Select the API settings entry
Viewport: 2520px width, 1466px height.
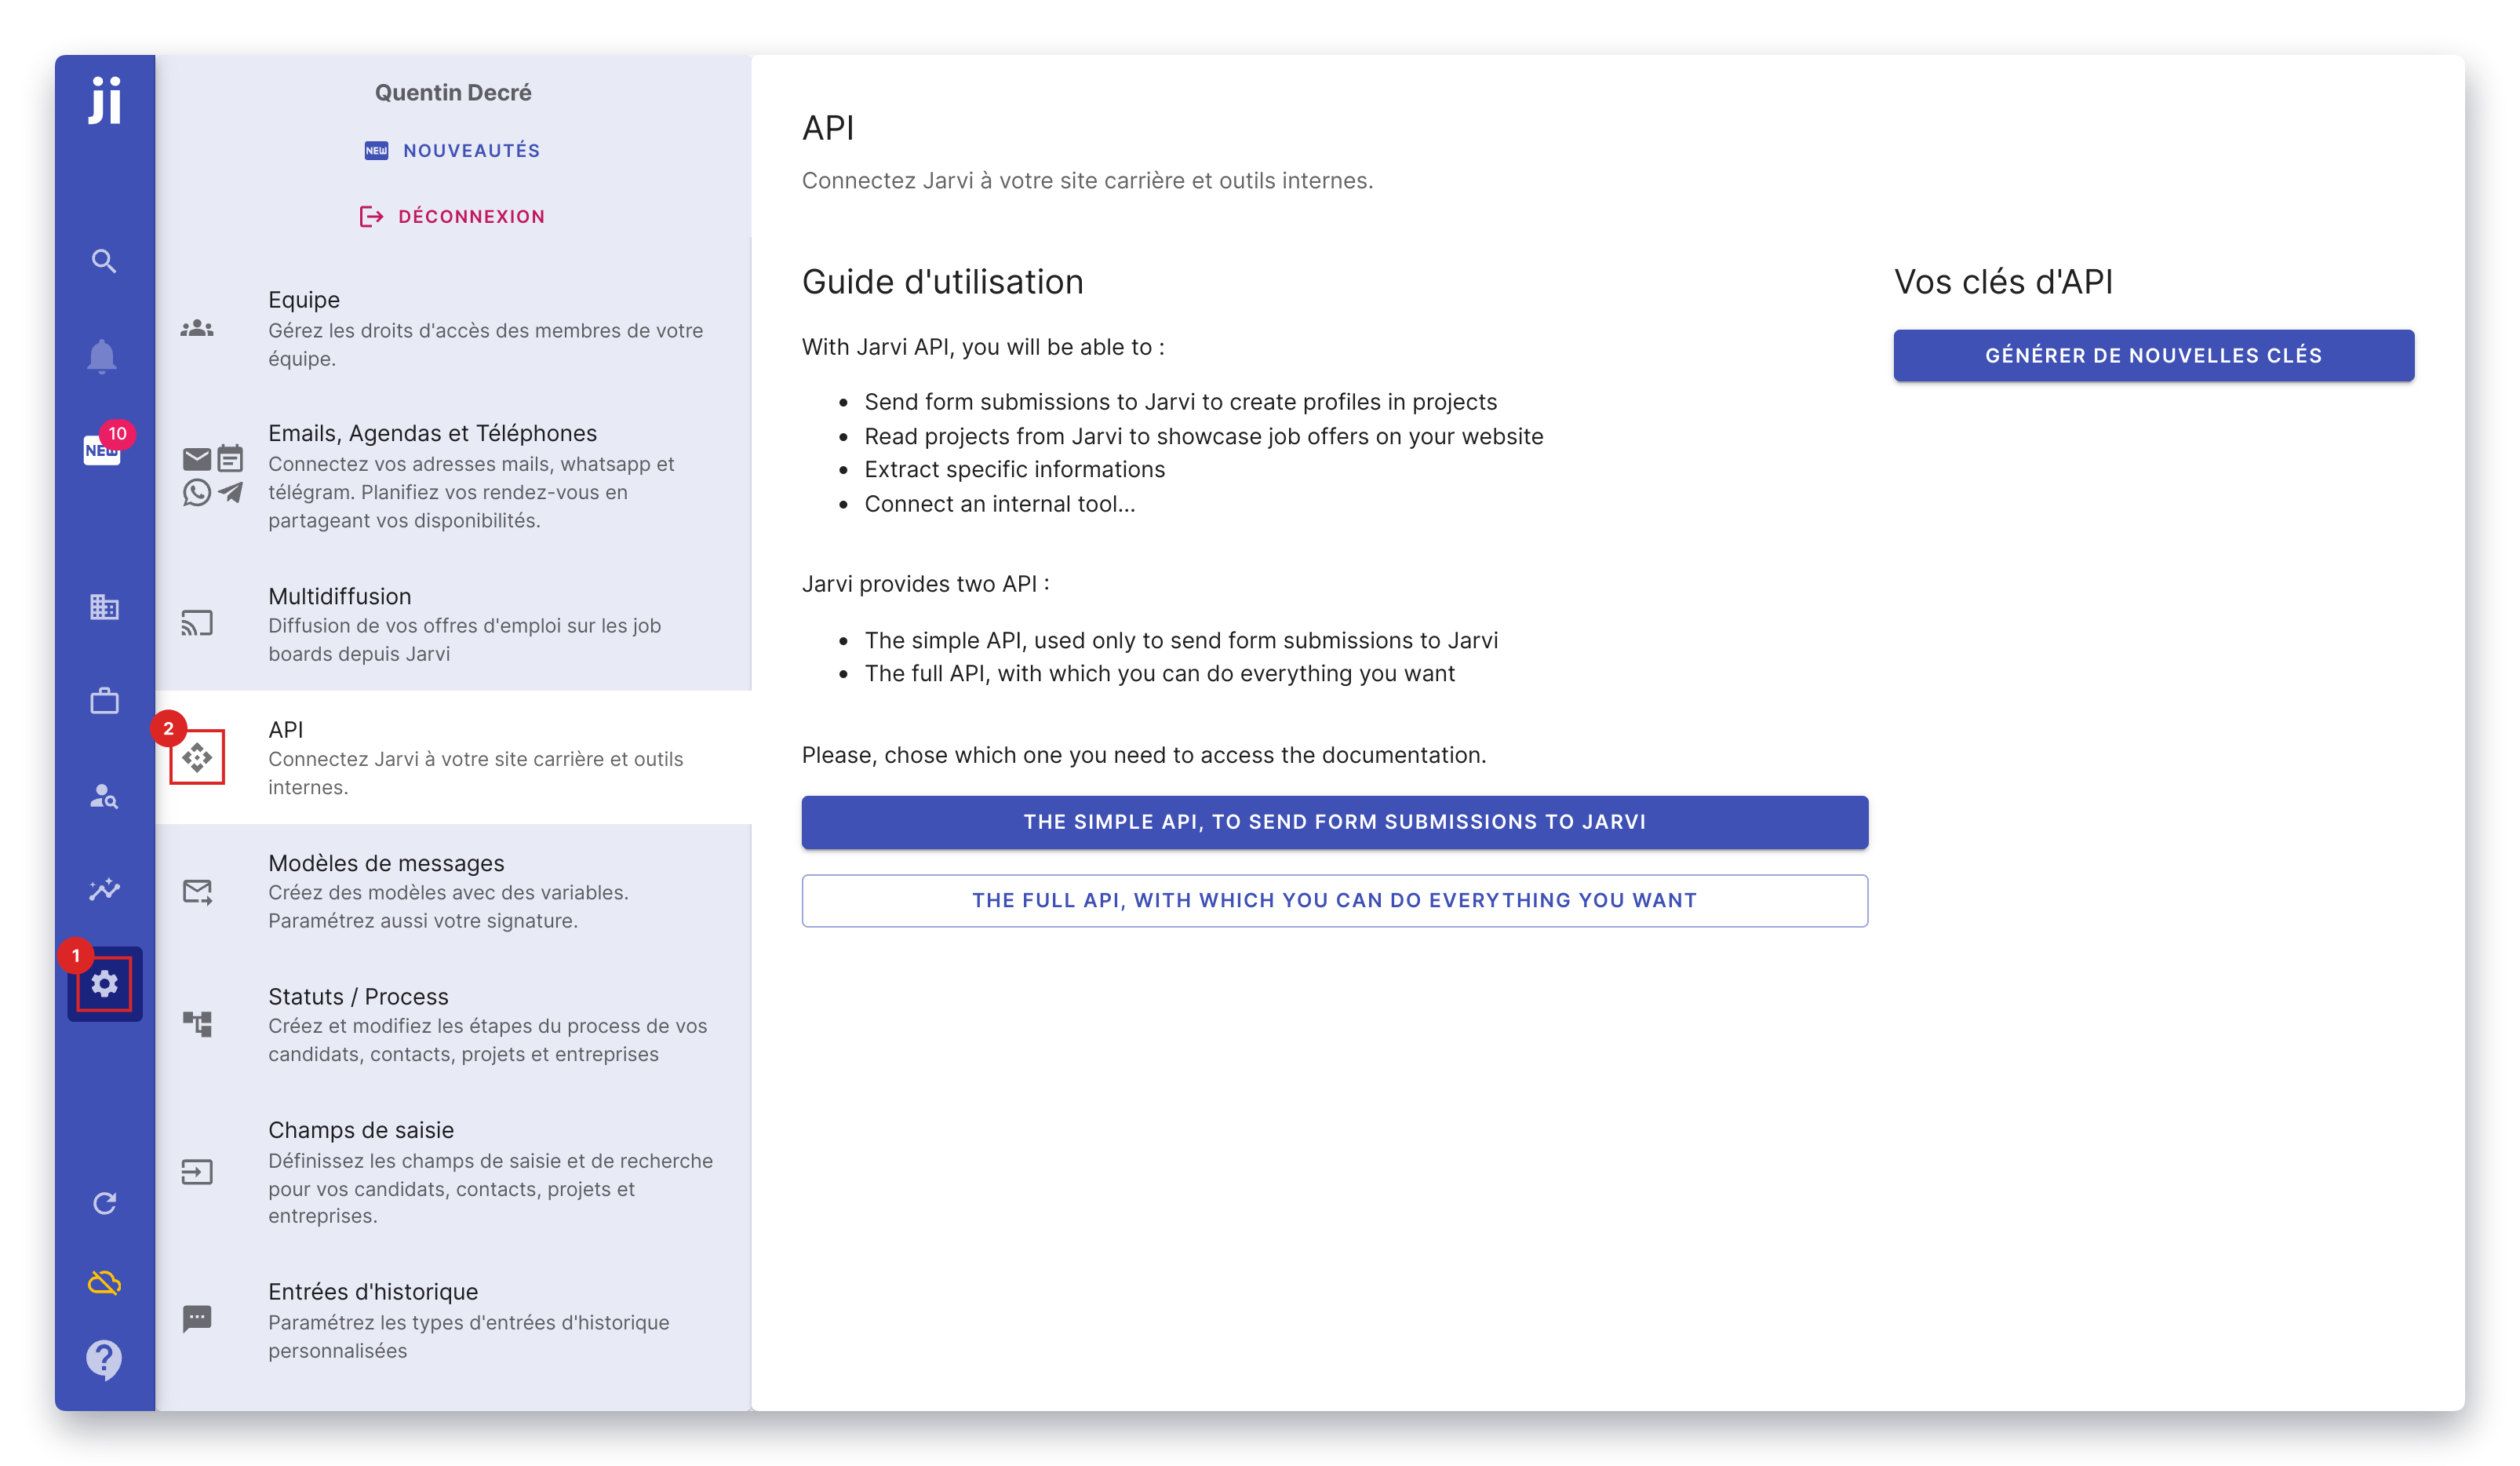click(x=453, y=758)
